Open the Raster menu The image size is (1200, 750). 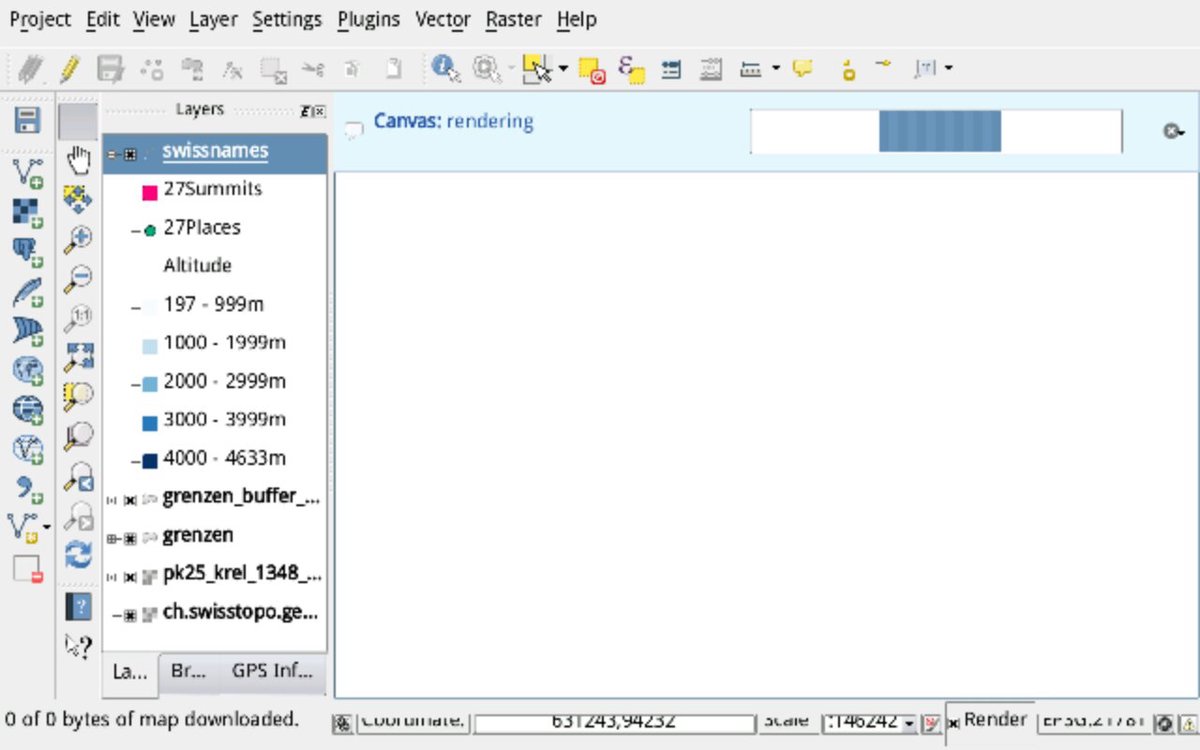(514, 19)
